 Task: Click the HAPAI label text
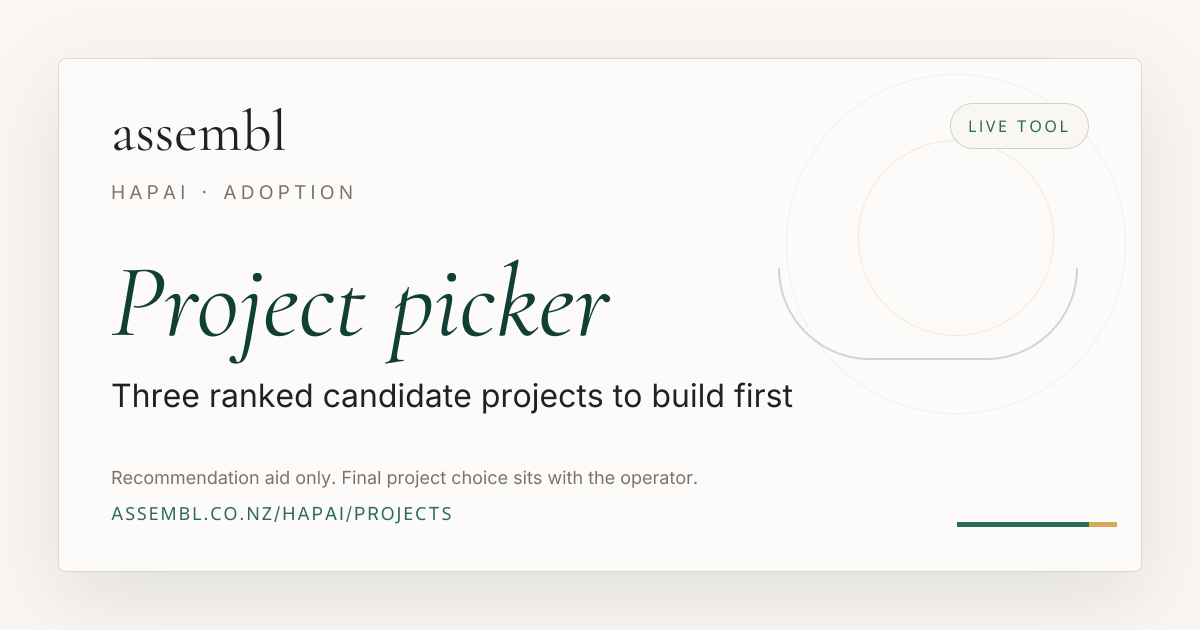click(149, 192)
